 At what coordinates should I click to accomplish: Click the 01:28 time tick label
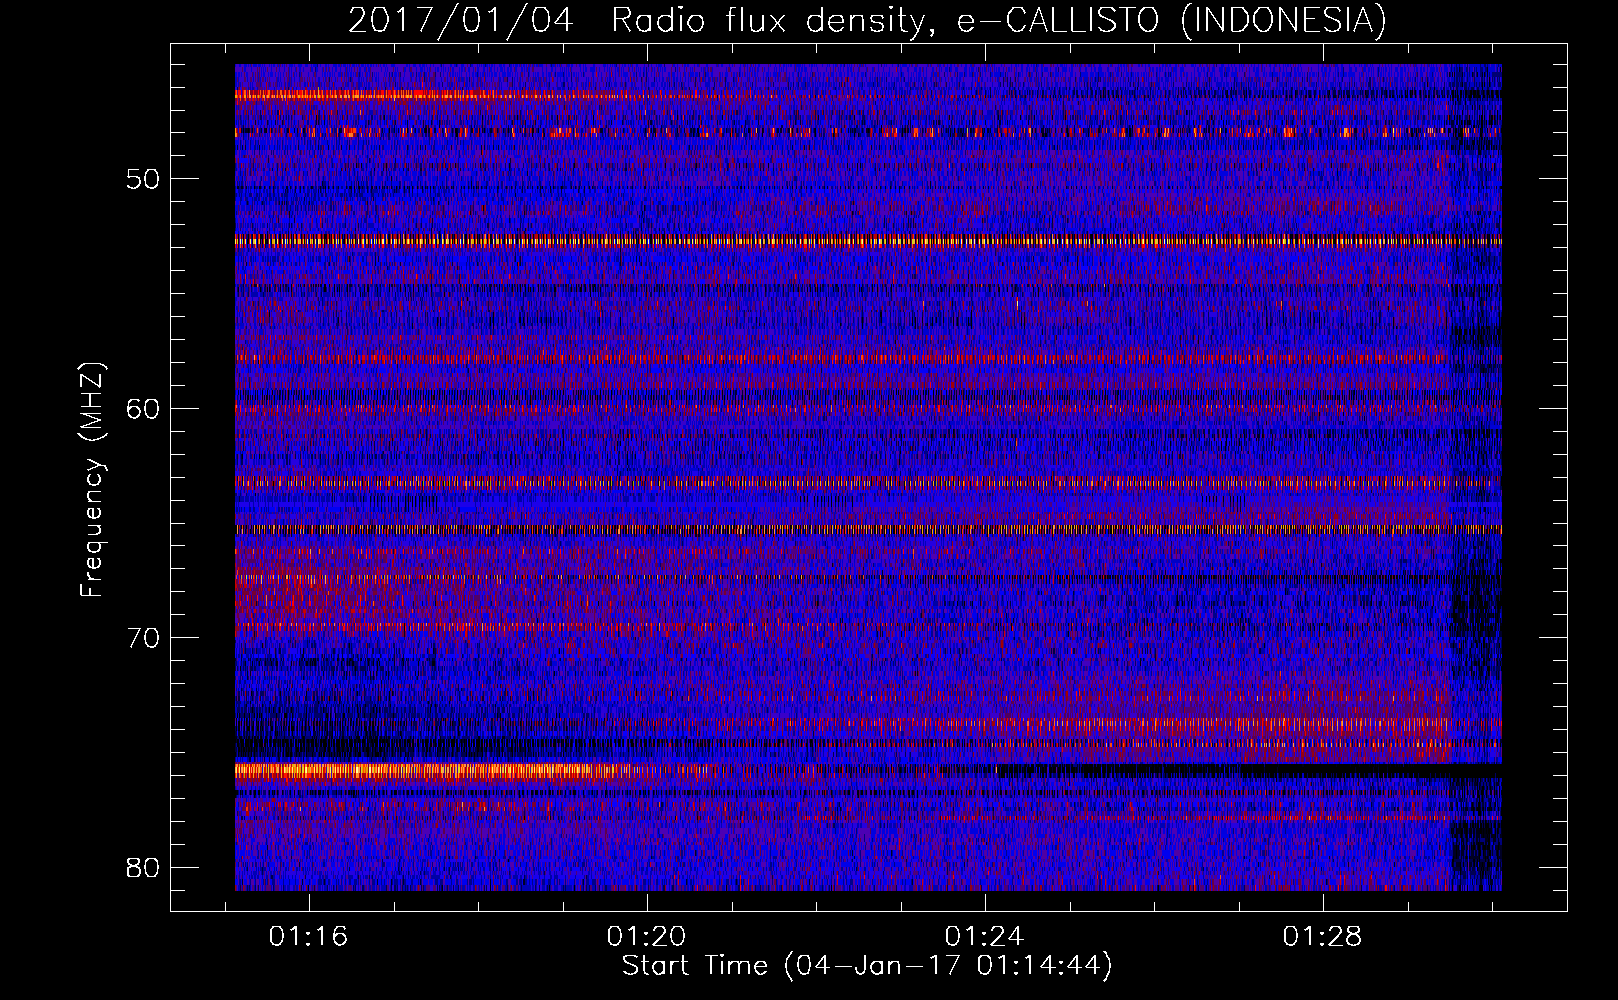[x=1322, y=936]
